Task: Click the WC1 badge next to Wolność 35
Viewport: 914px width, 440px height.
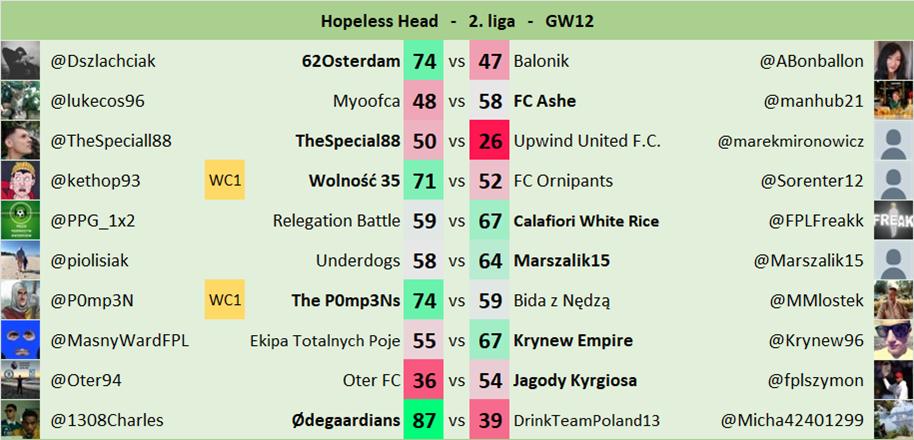Action: pos(226,181)
